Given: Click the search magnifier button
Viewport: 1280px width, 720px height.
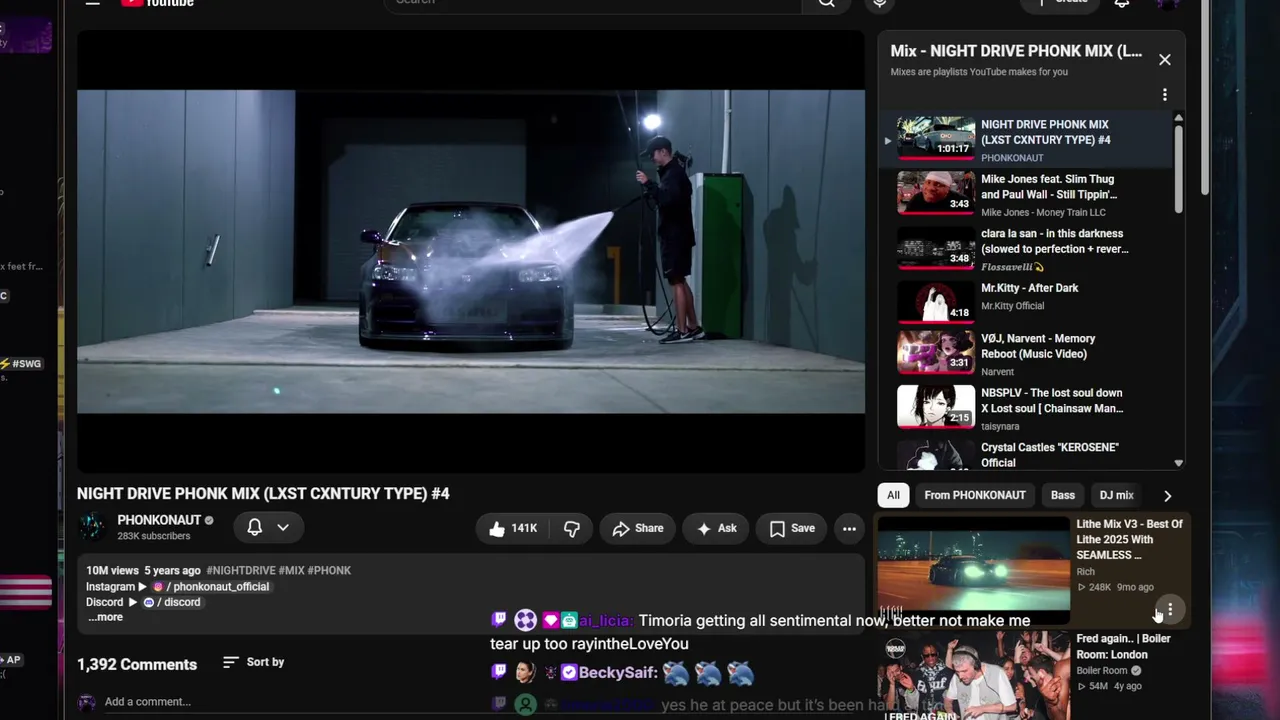Looking at the screenshot, I should point(826,3).
